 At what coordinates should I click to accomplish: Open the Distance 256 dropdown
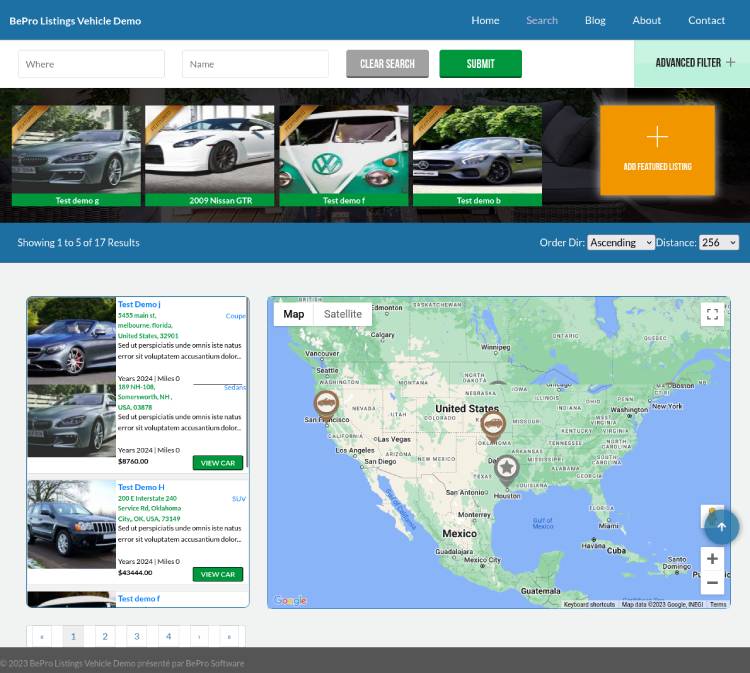tap(719, 243)
